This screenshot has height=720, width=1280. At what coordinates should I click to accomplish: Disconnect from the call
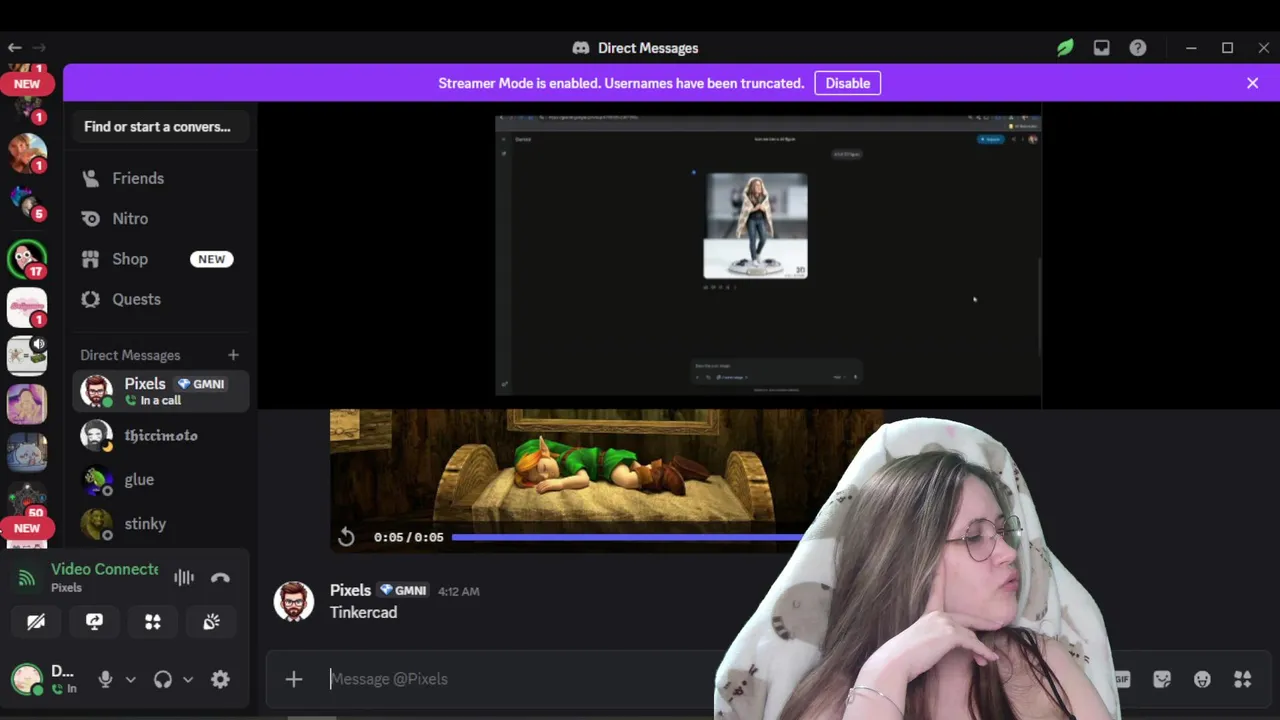click(x=220, y=577)
